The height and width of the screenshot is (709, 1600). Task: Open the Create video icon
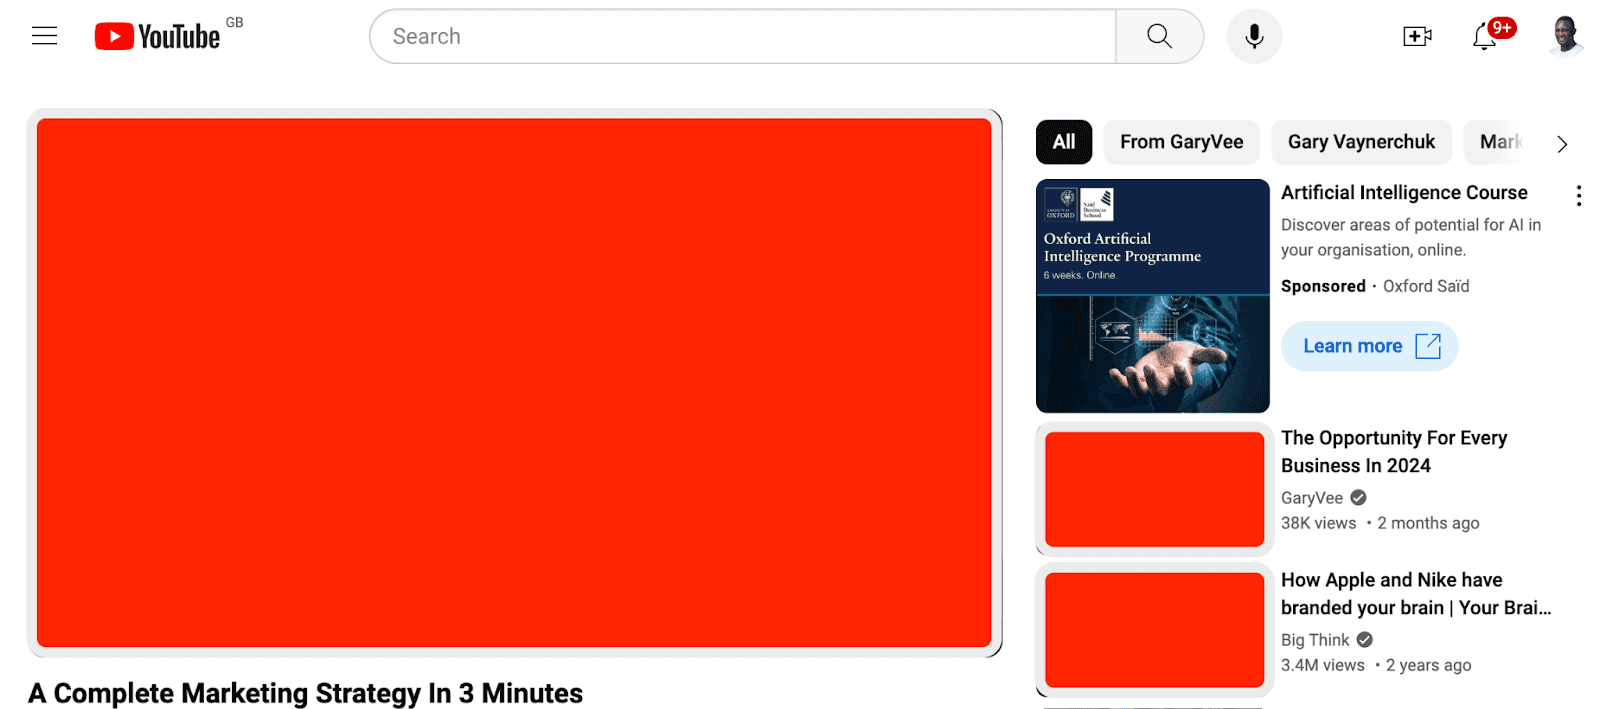click(1417, 36)
